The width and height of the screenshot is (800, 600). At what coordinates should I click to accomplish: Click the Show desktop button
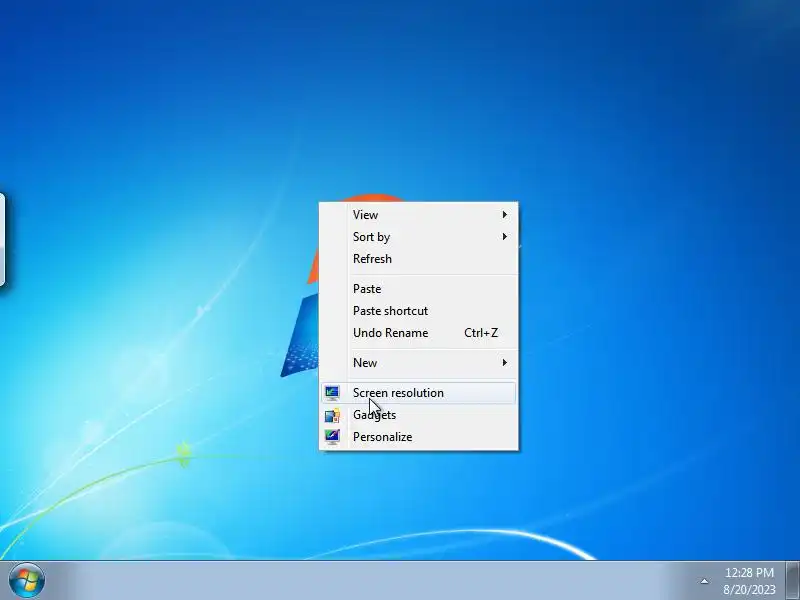793,581
